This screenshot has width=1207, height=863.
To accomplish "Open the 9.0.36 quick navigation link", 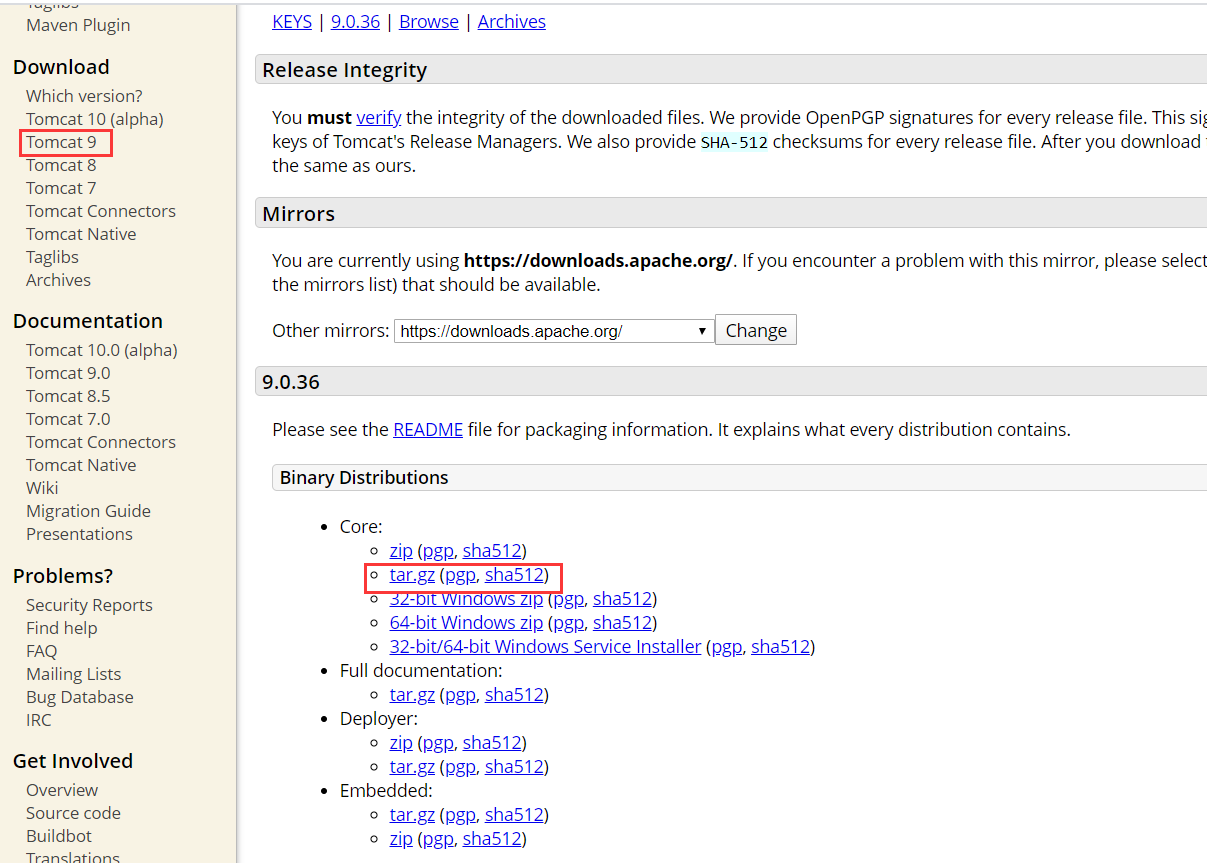I will coord(355,21).
